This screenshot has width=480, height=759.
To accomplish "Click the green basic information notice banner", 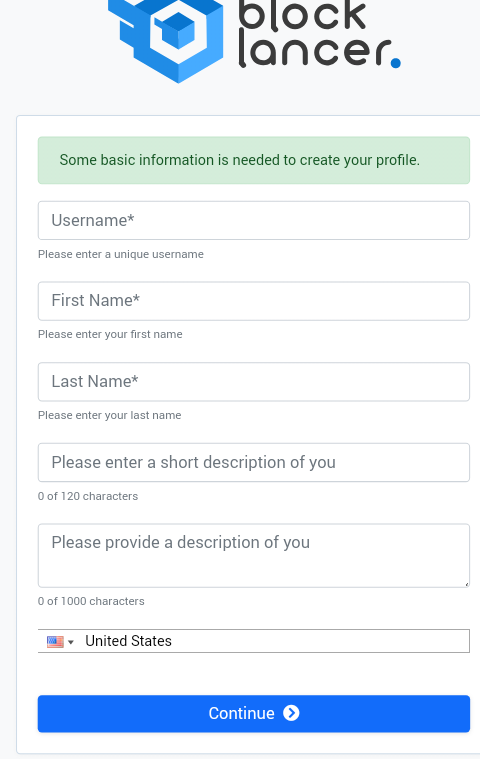I will pos(254,160).
